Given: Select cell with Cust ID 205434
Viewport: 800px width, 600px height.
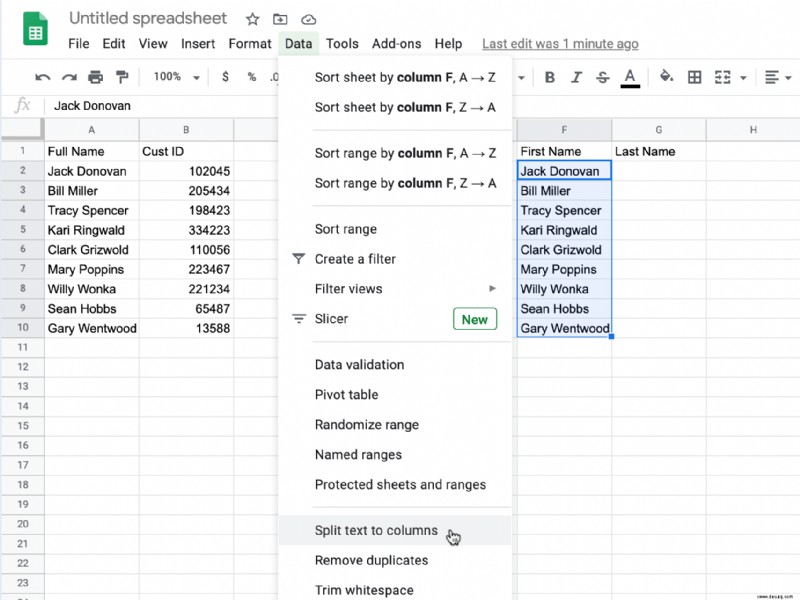Looking at the screenshot, I should pyautogui.click(x=186, y=191).
